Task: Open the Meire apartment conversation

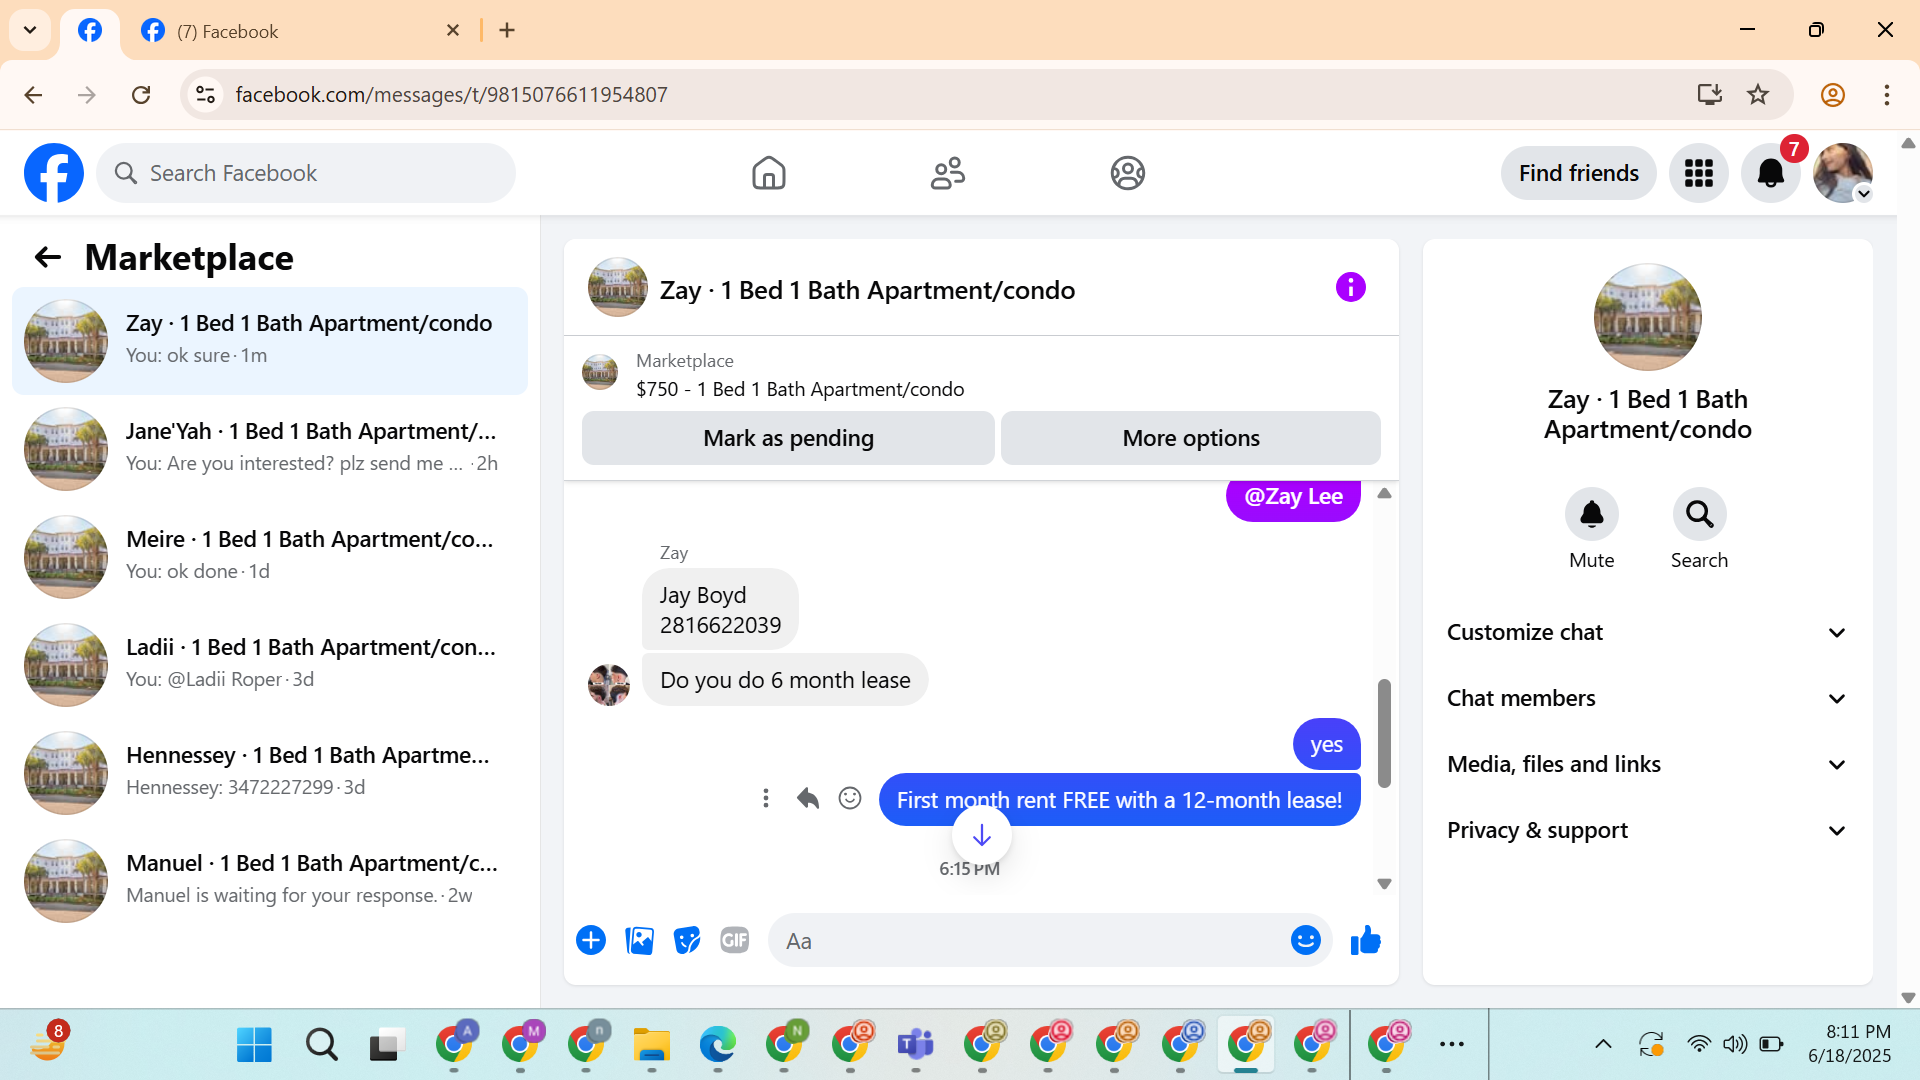Action: (270, 556)
